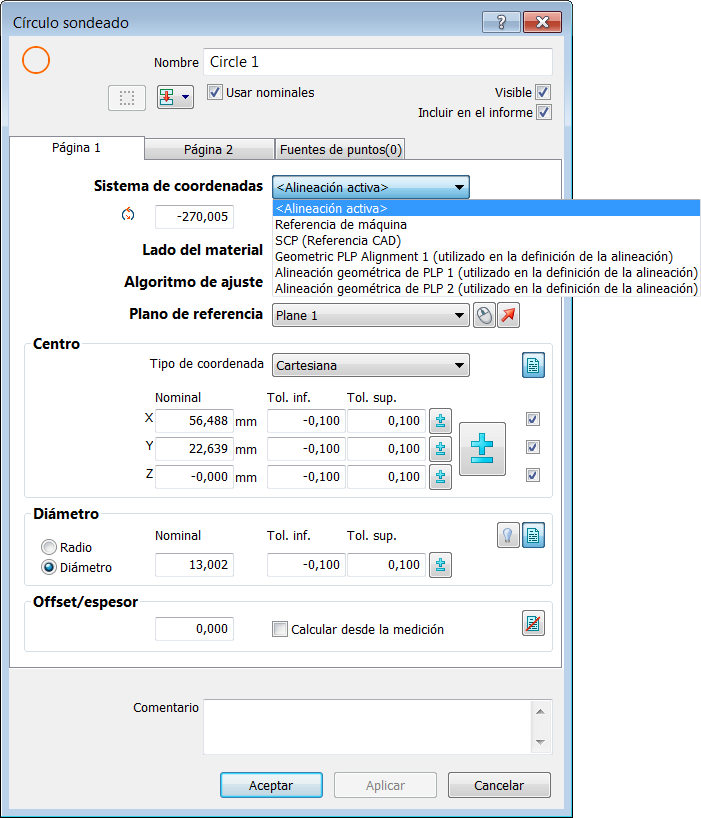This screenshot has width=701, height=818.
Task: Toggle Usar nominales checkbox
Action: coord(214,92)
